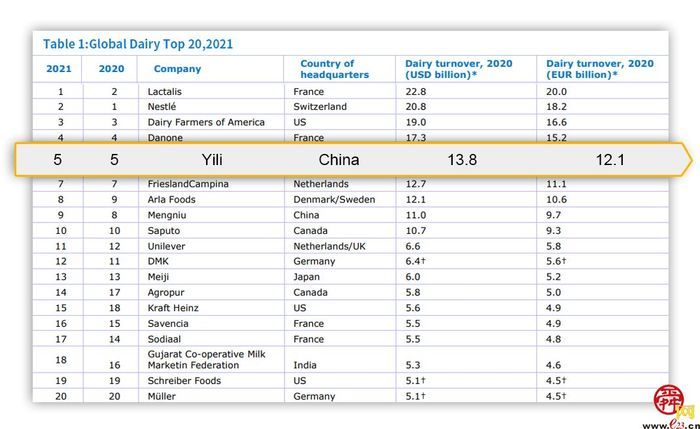
Task: Click the EUR value "16.6"
Action: coord(556,122)
